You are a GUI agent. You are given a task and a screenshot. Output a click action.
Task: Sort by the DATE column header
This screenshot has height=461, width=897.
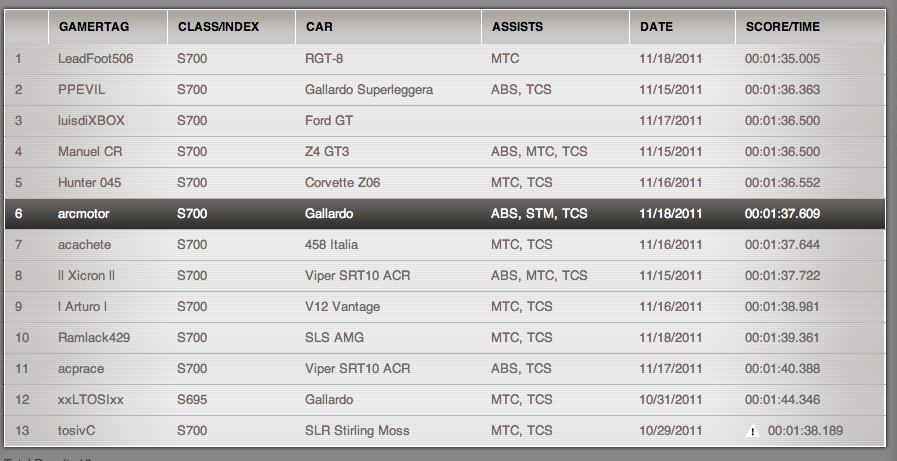tap(657, 27)
